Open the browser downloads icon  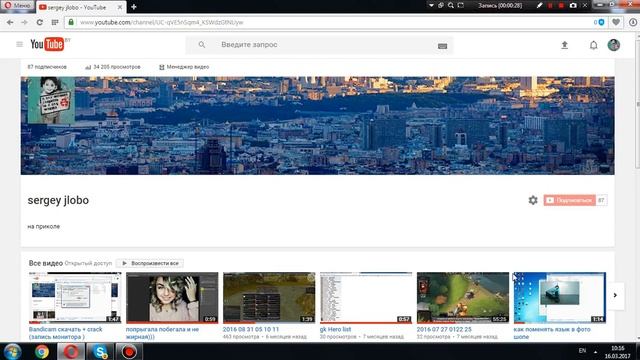point(632,22)
